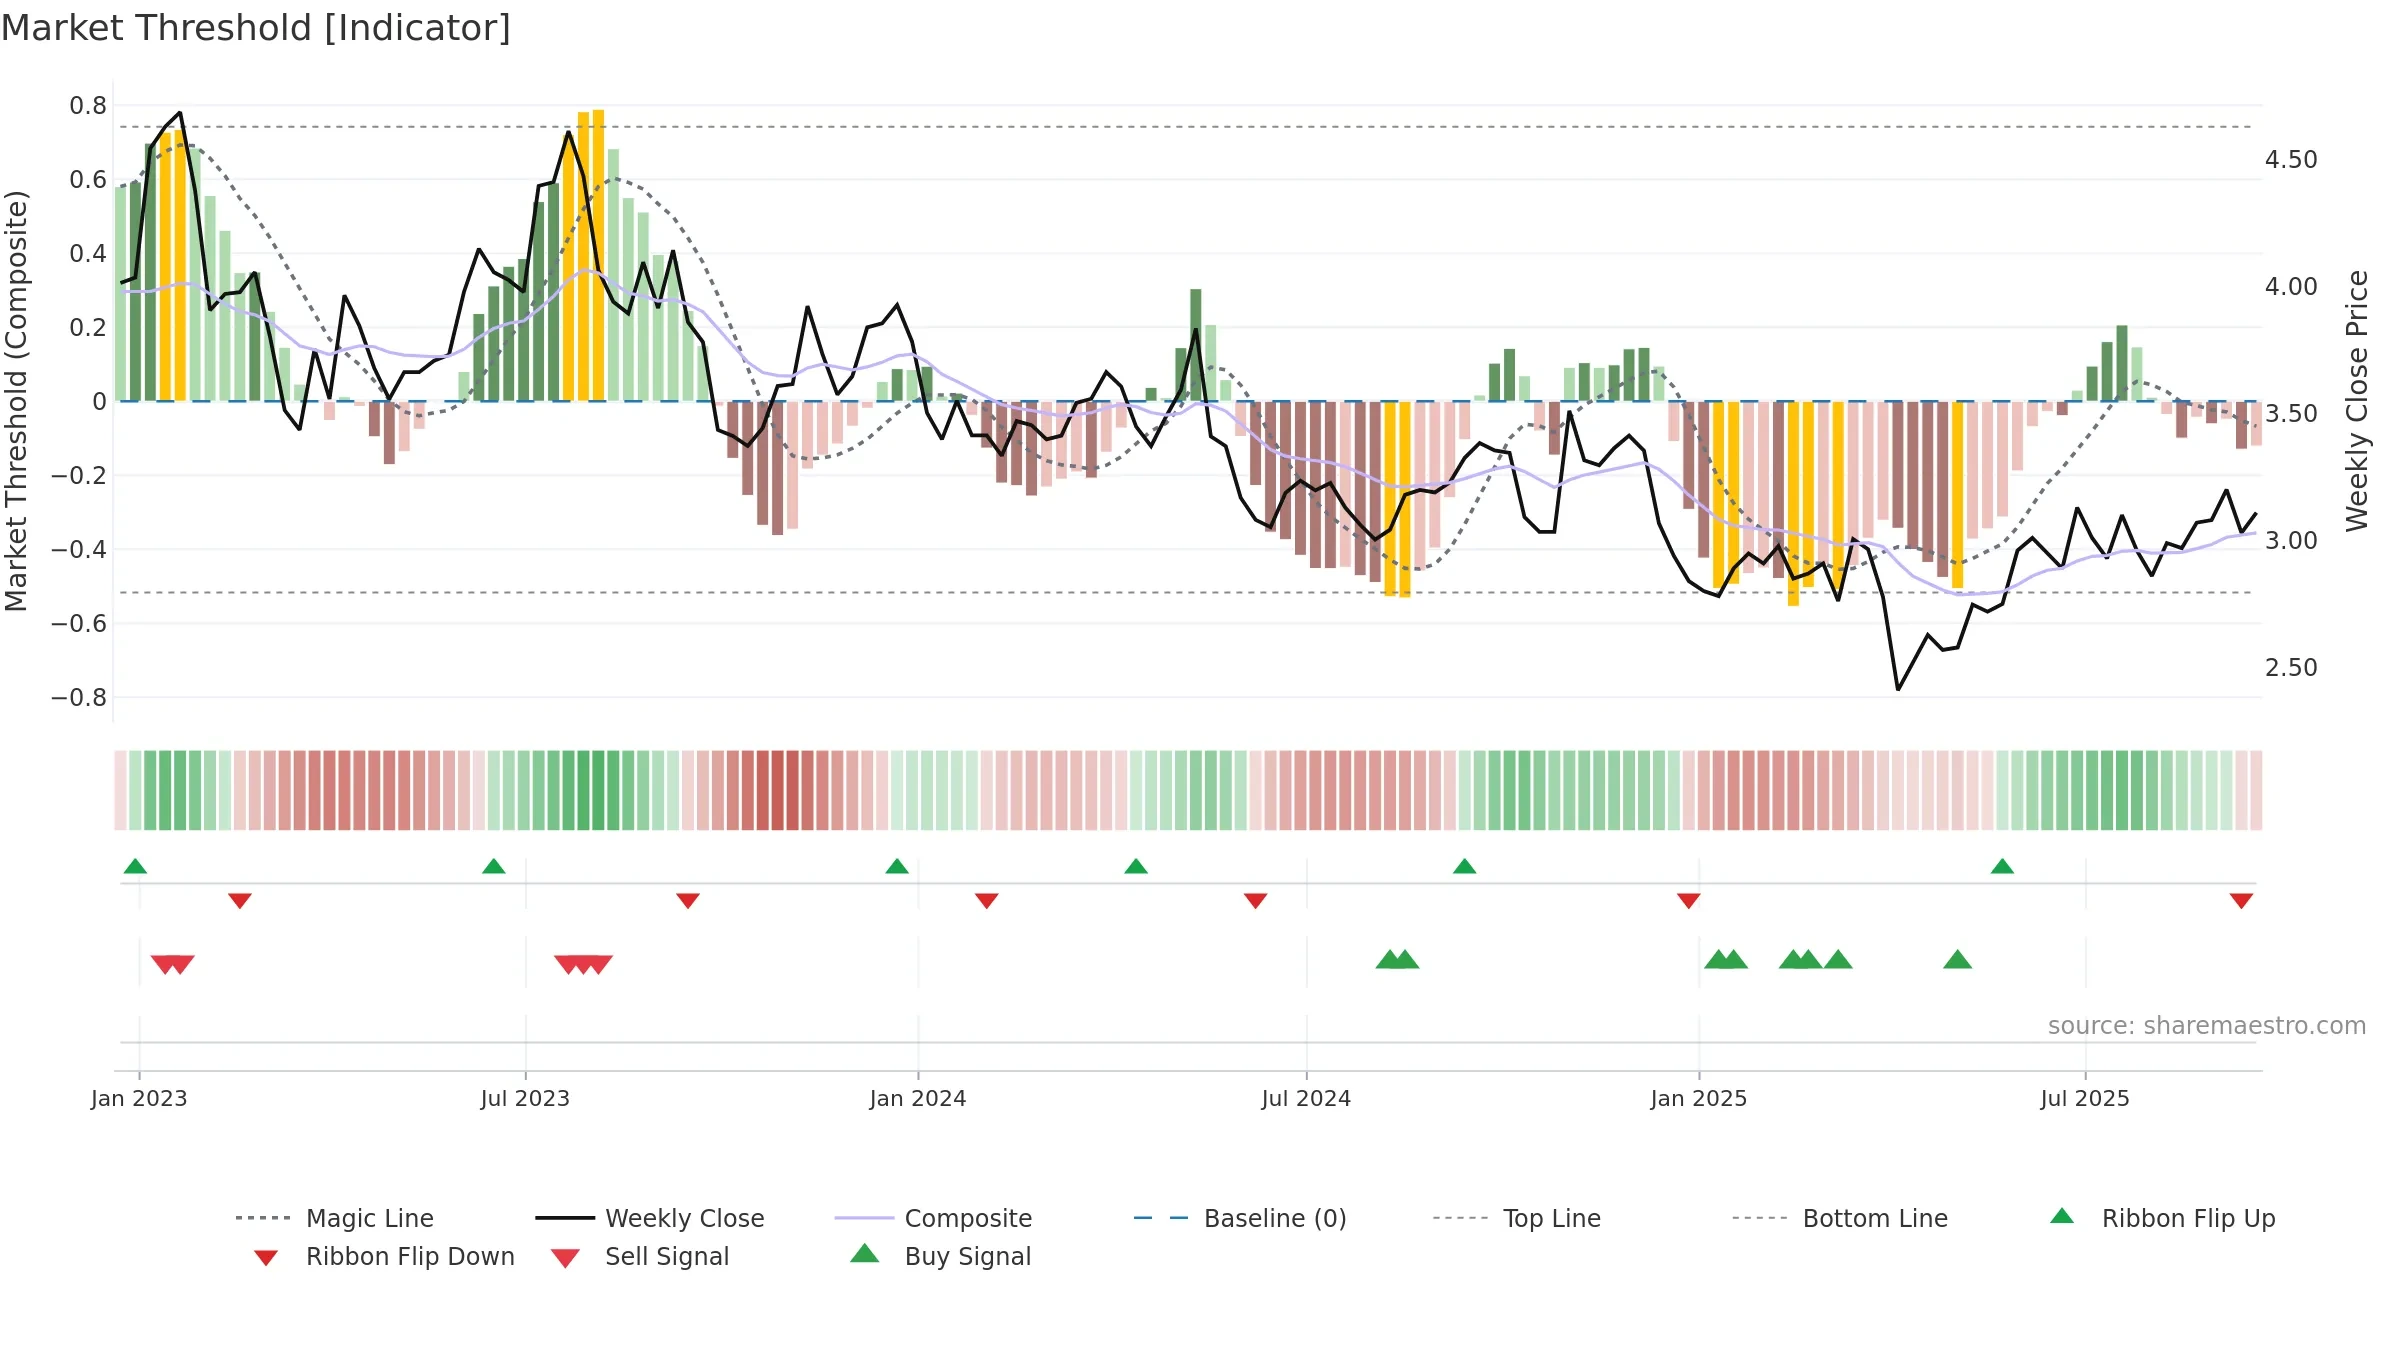Click the Ribbon Flip Up marker at Jan 2023
Screen dimensions: 2400x1350
135,866
